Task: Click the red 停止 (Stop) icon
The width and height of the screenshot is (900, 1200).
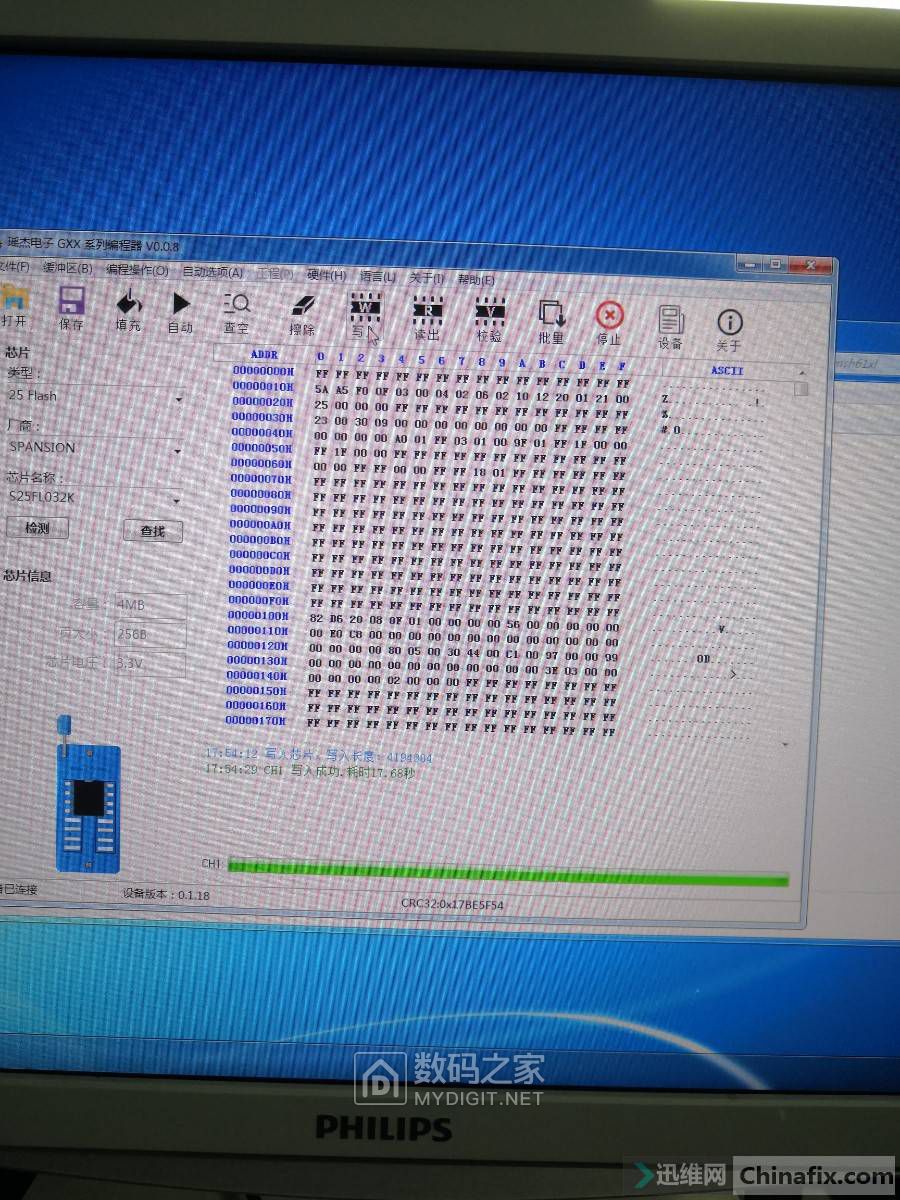Action: (x=609, y=315)
